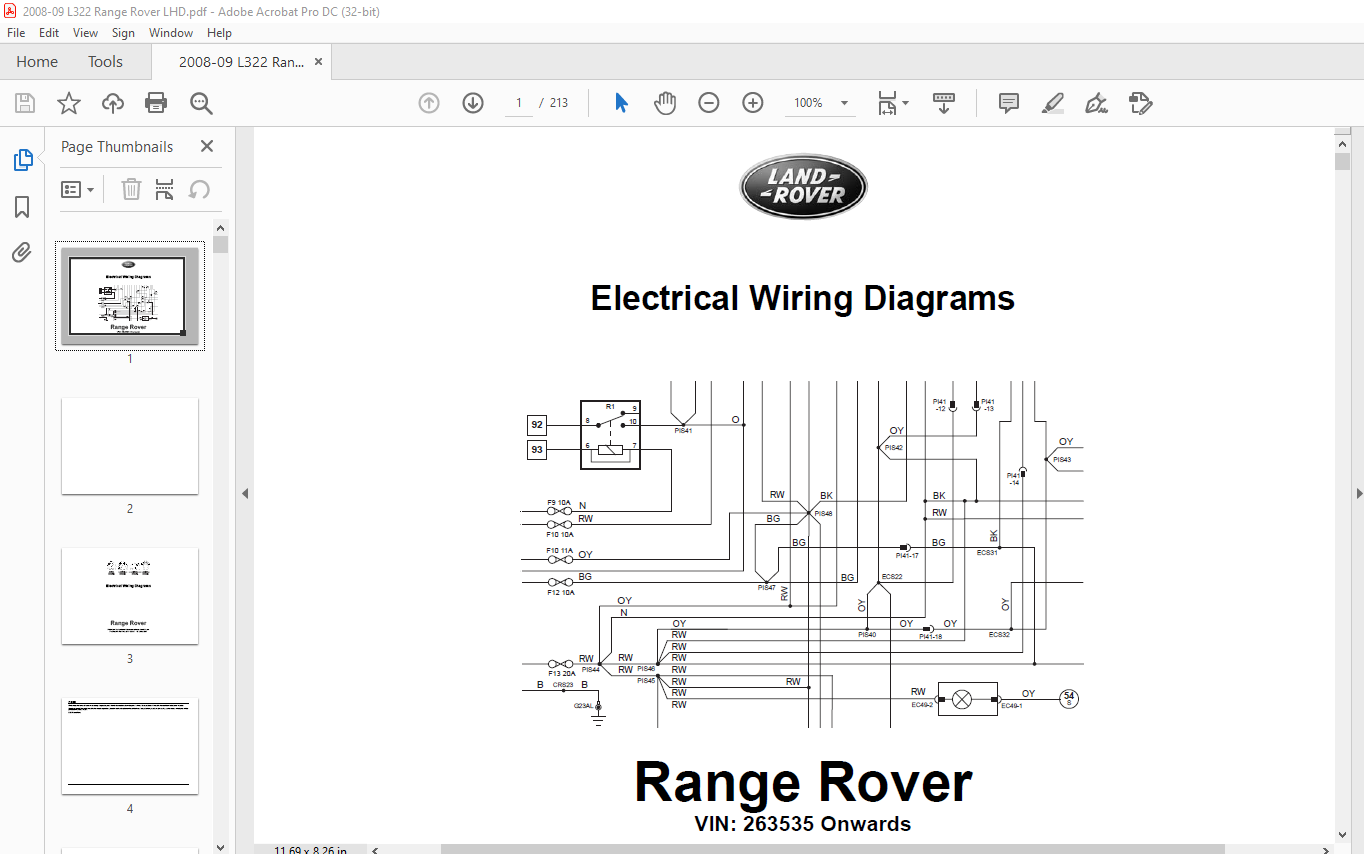The width and height of the screenshot is (1364, 854).
Task: Open the Page Thumbnails sidebar icon
Action: pyautogui.click(x=22, y=160)
